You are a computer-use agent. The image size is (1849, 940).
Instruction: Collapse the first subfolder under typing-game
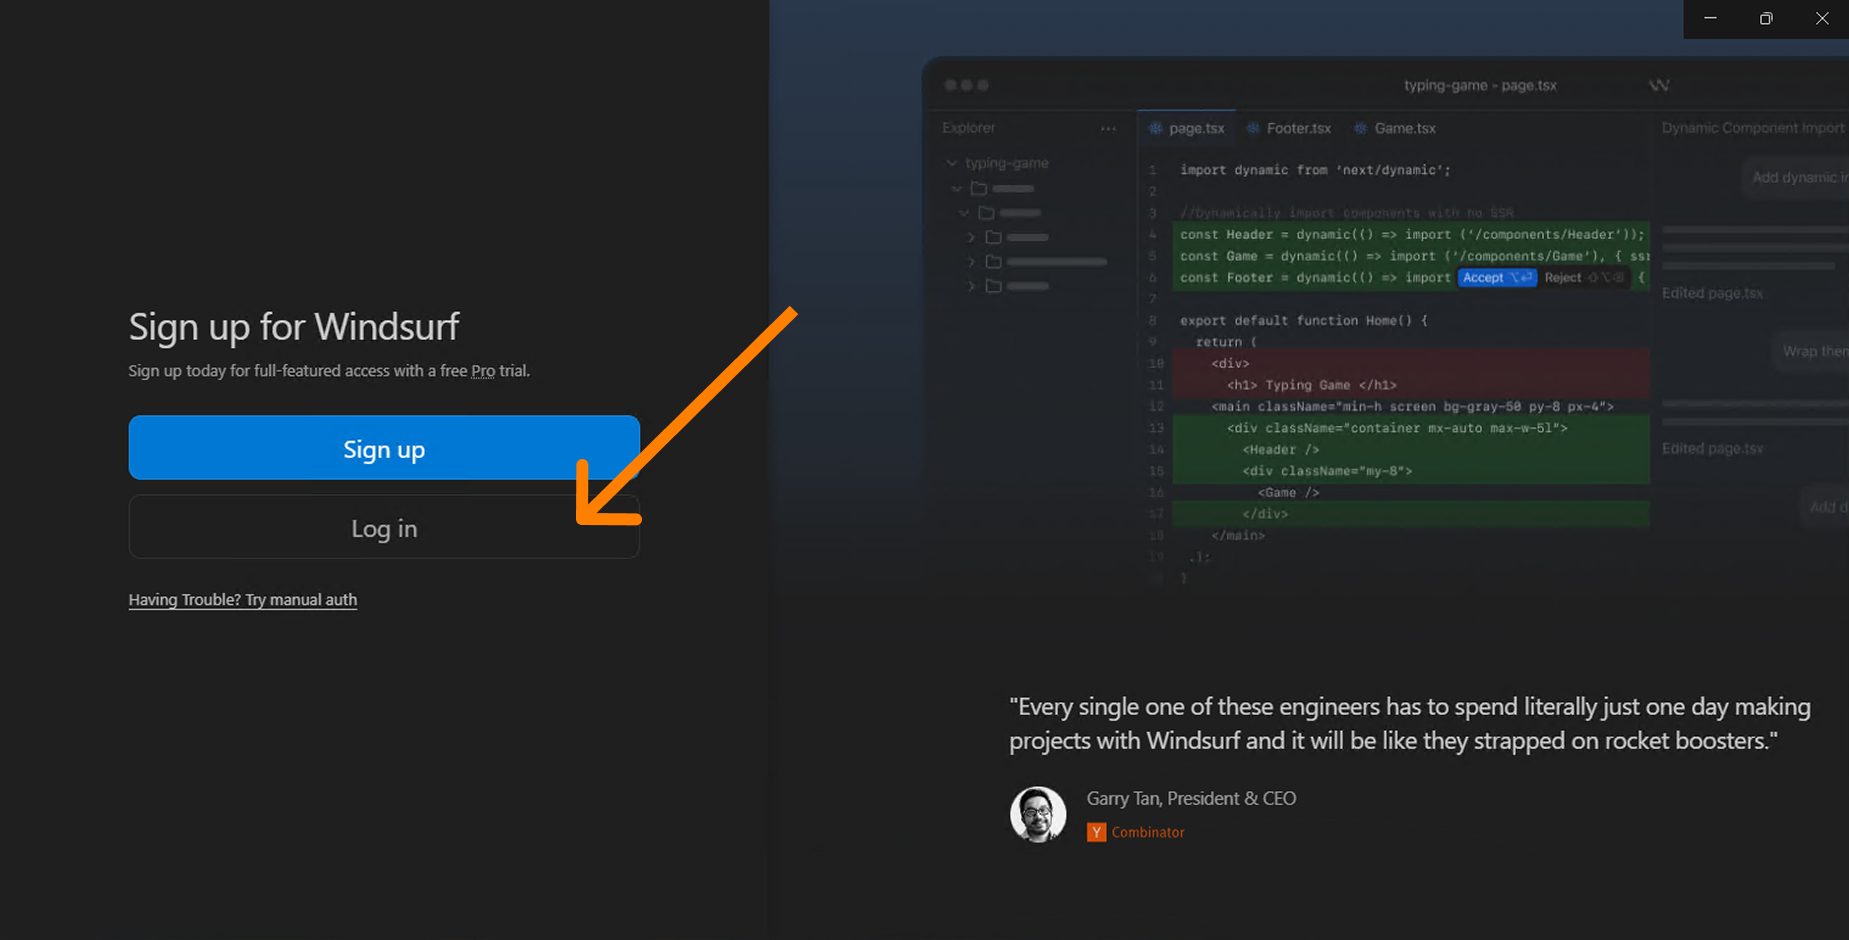958,189
